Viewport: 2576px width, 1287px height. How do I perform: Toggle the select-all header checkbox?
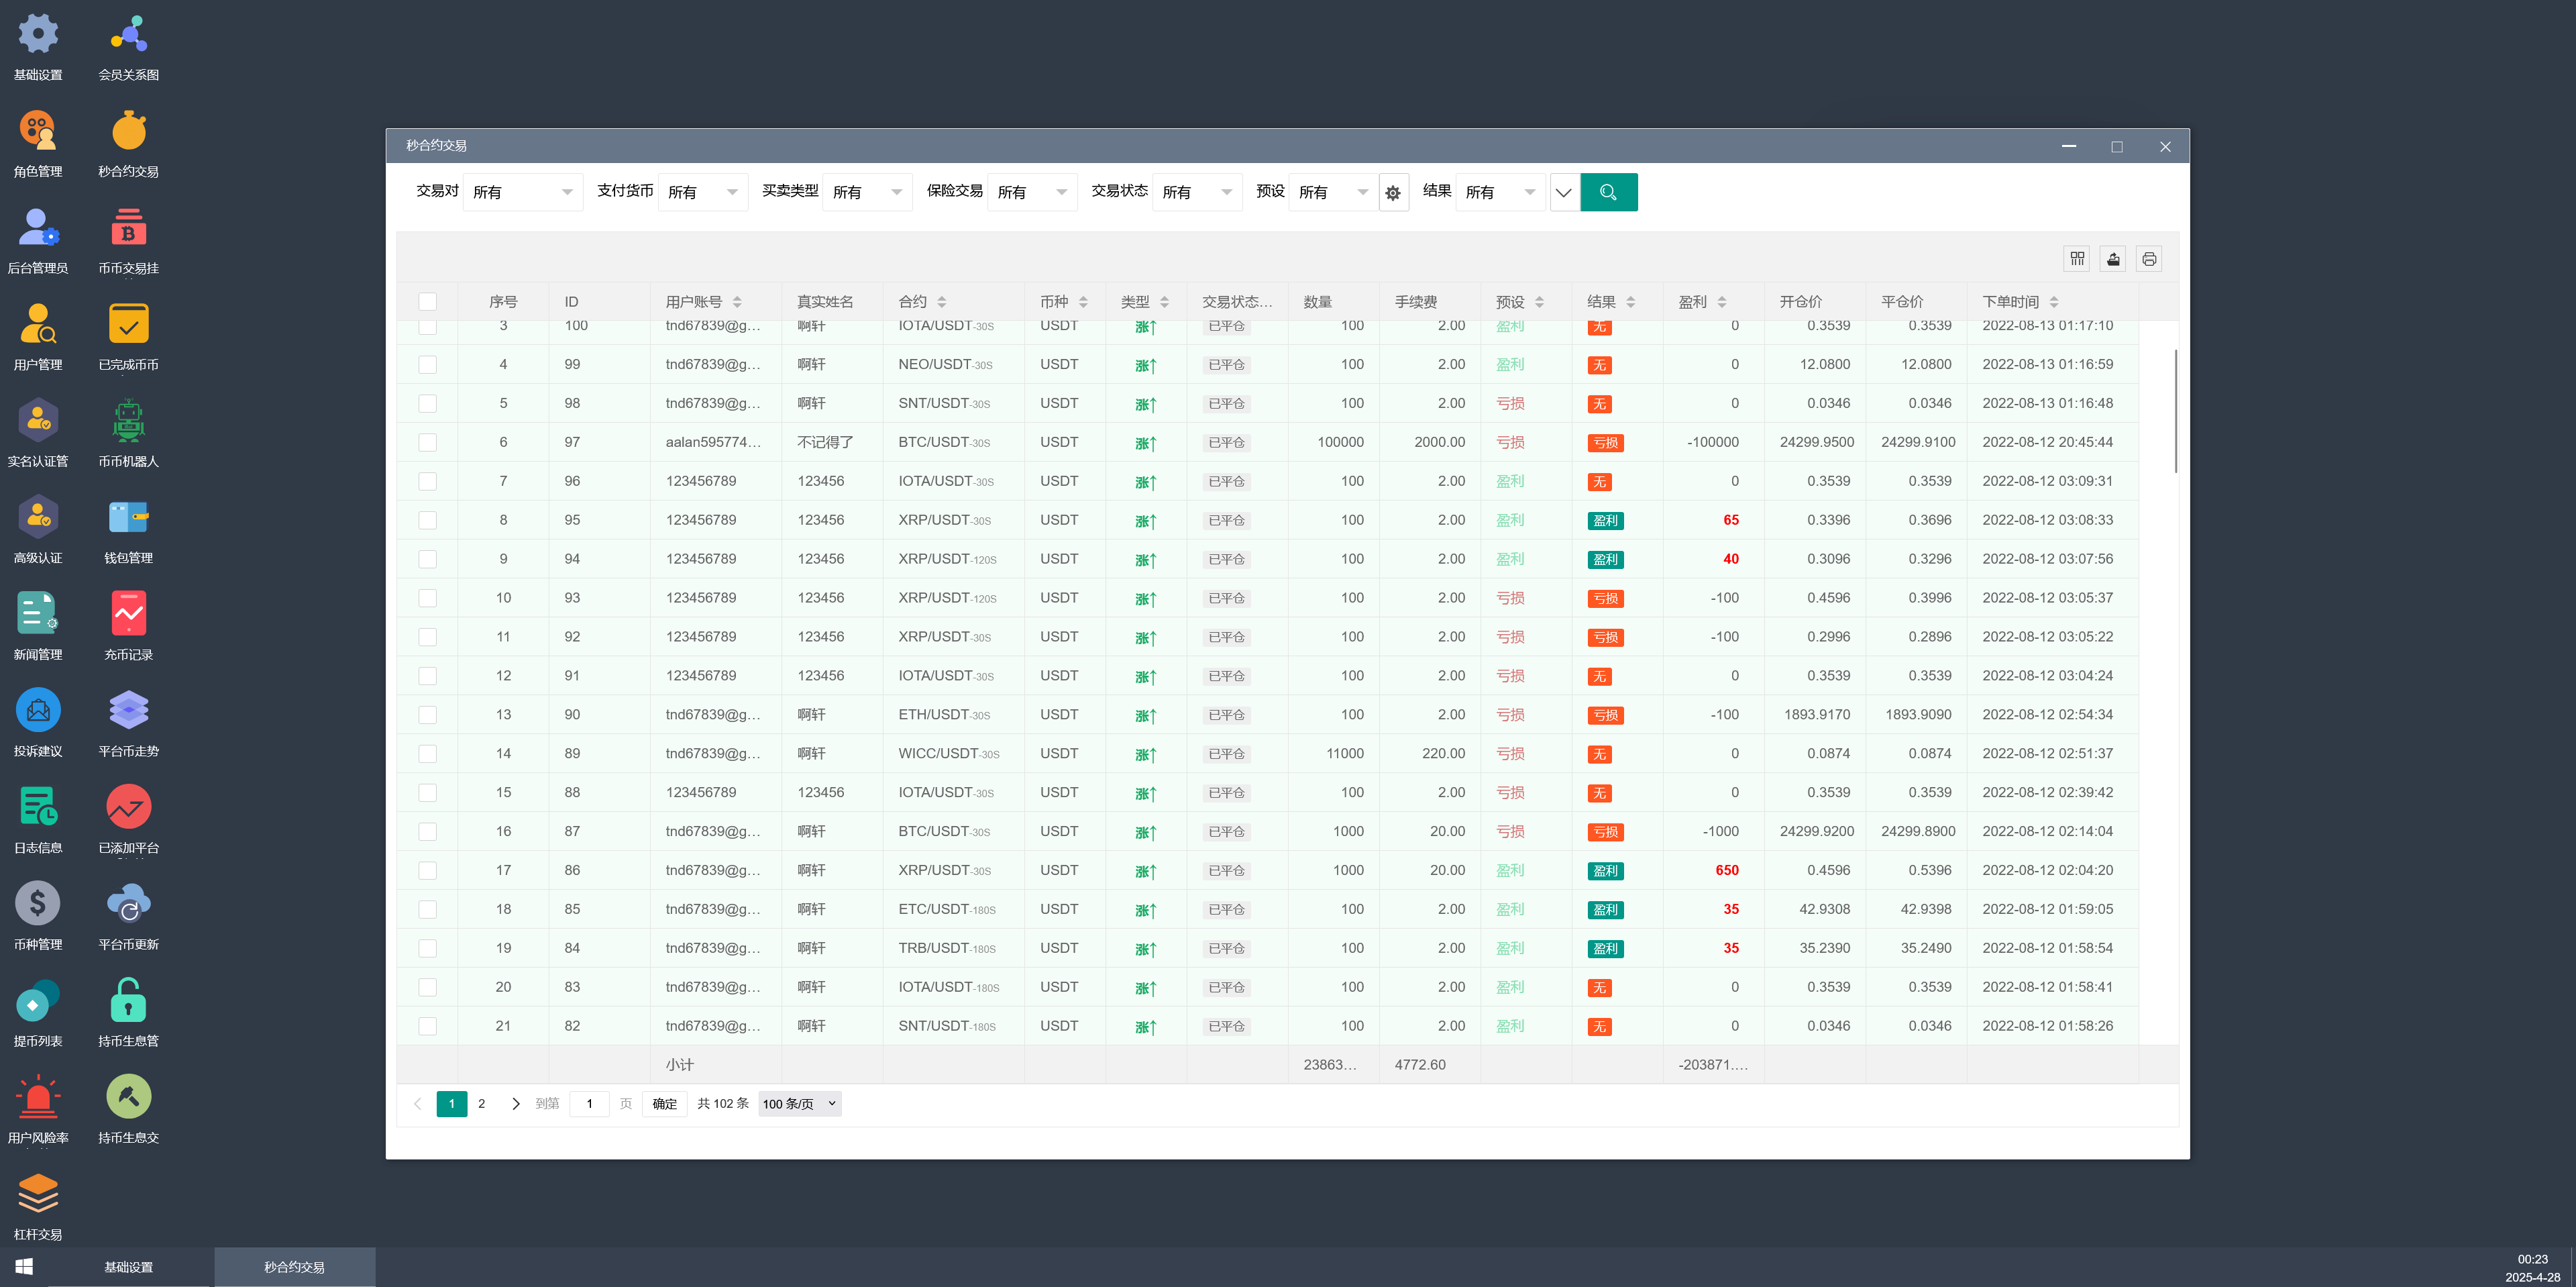[x=427, y=301]
